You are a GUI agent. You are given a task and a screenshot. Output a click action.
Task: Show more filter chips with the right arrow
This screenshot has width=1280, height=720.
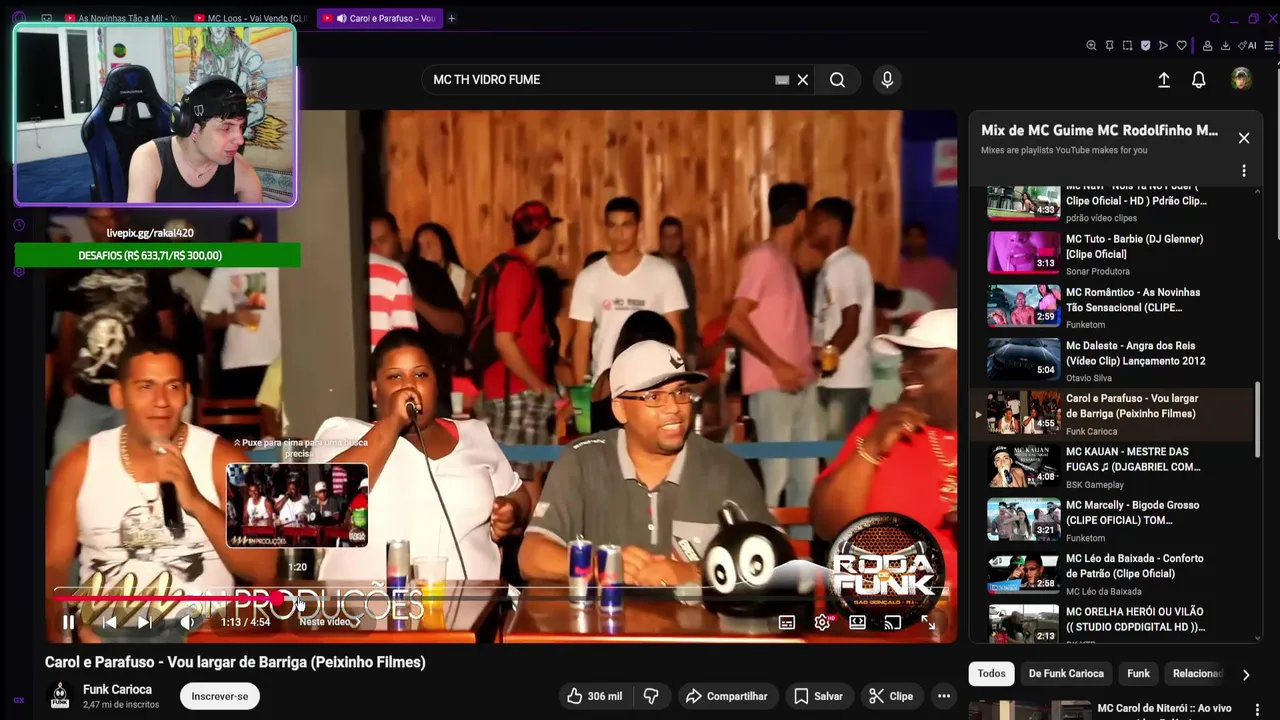point(1245,675)
